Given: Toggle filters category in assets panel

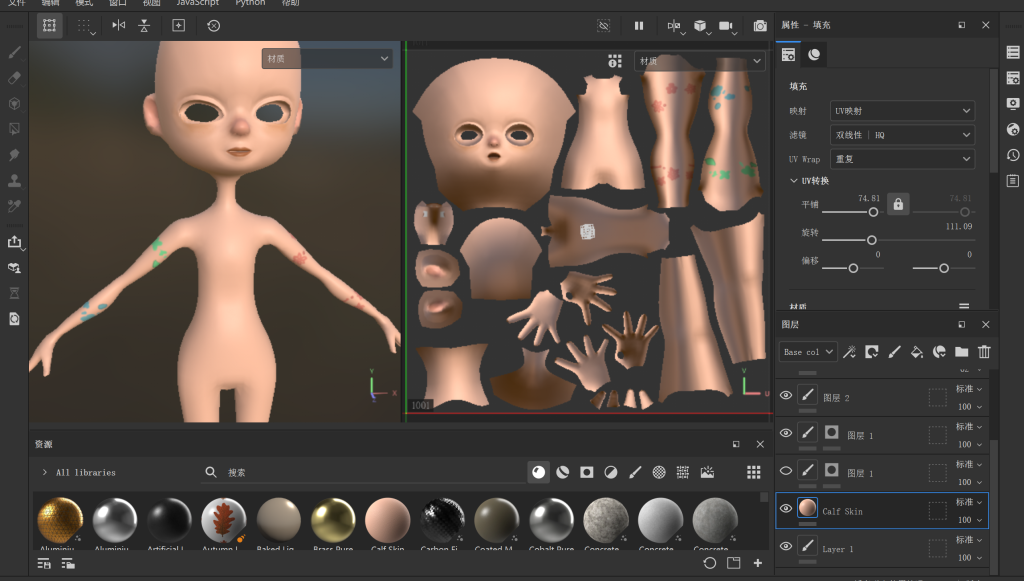Looking at the screenshot, I should click(611, 472).
